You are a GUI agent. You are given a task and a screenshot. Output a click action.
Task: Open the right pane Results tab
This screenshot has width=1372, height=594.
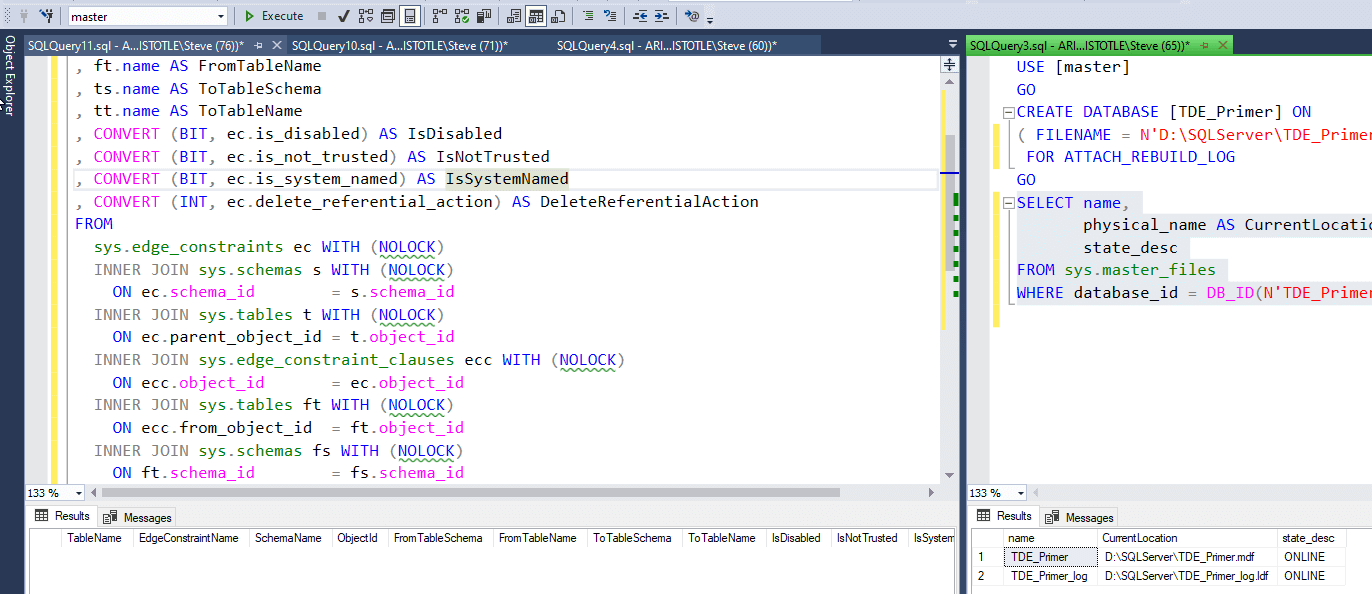click(1004, 516)
